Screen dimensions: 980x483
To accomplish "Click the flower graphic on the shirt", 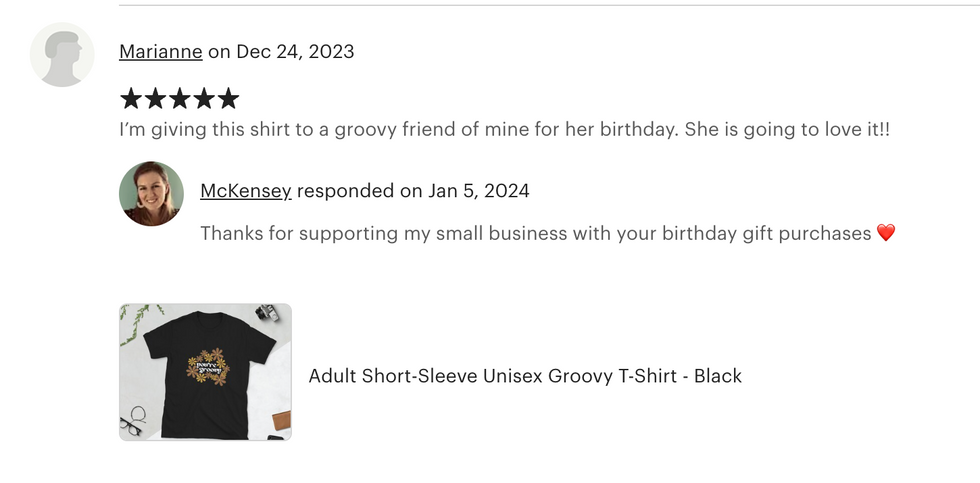I will click(208, 366).
